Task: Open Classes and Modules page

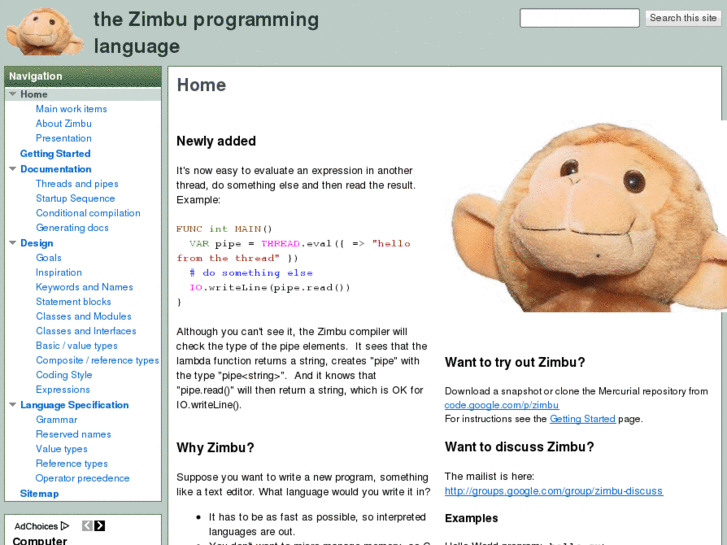Action: [83, 316]
